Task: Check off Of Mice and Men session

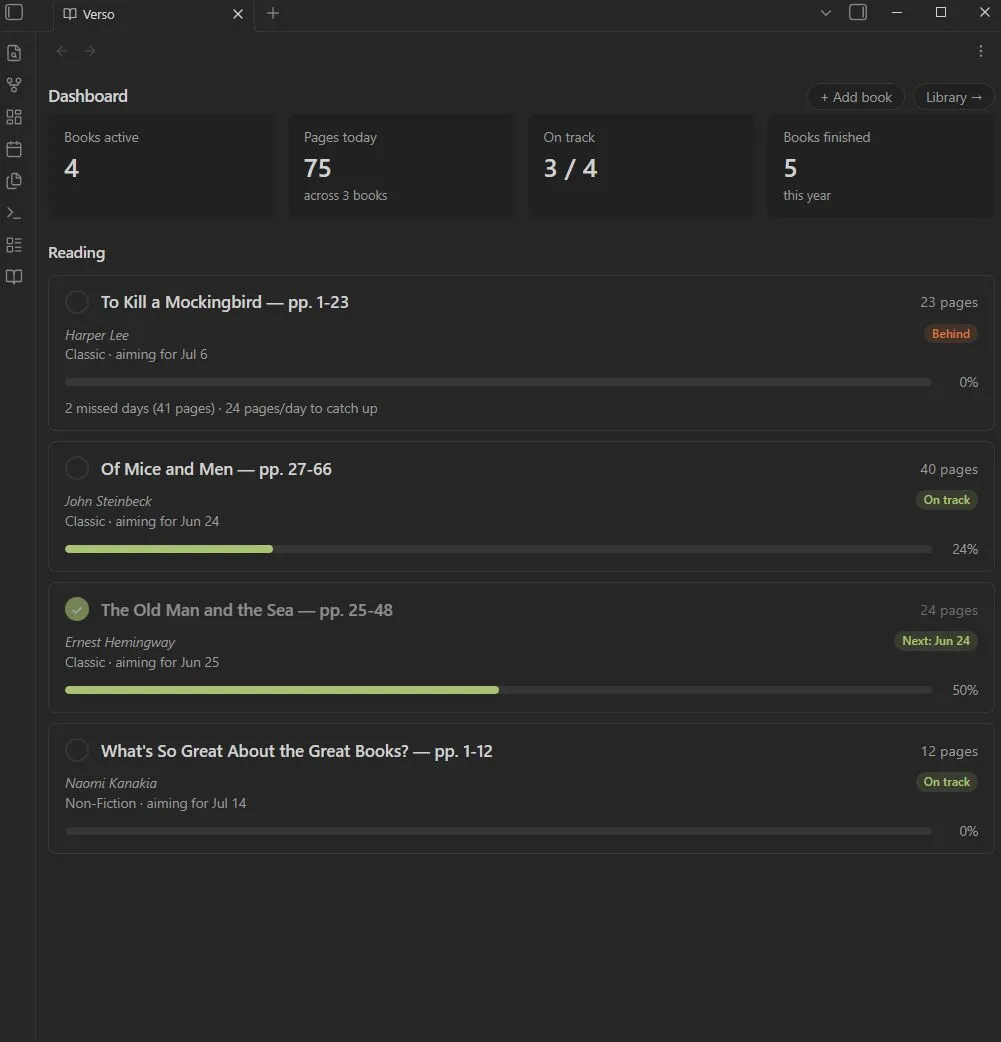Action: [77, 469]
